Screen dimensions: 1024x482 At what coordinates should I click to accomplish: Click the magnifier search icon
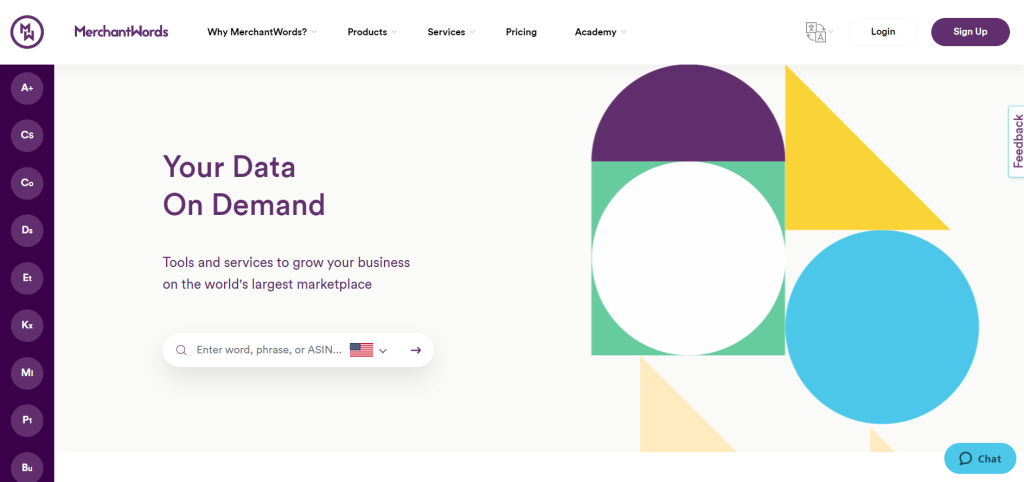tap(182, 350)
